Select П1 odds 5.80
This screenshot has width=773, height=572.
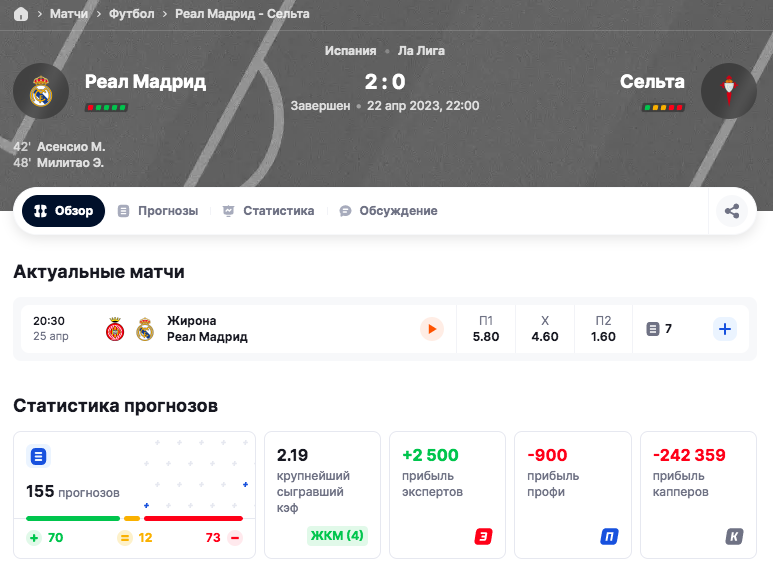coord(486,329)
